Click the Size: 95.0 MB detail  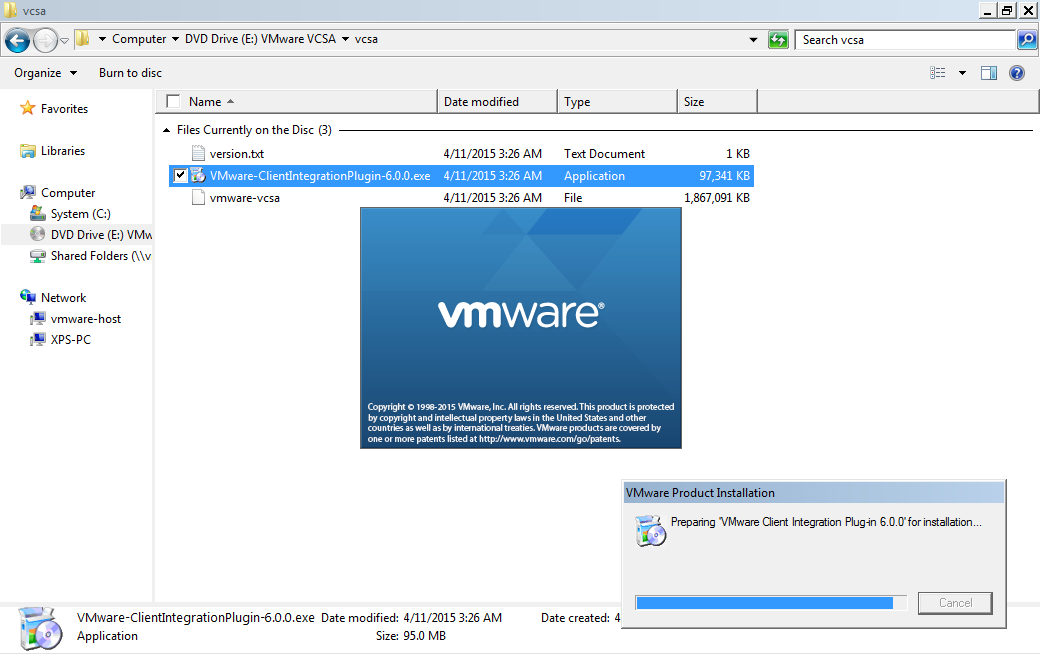tap(411, 636)
